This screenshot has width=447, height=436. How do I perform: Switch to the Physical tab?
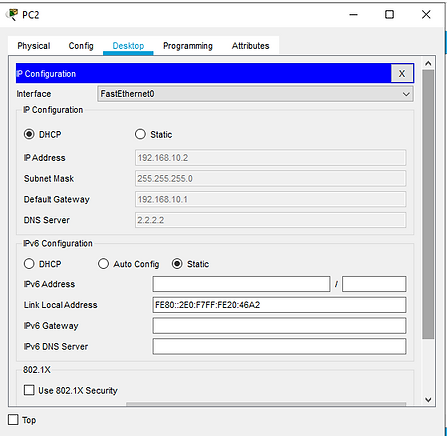point(34,46)
